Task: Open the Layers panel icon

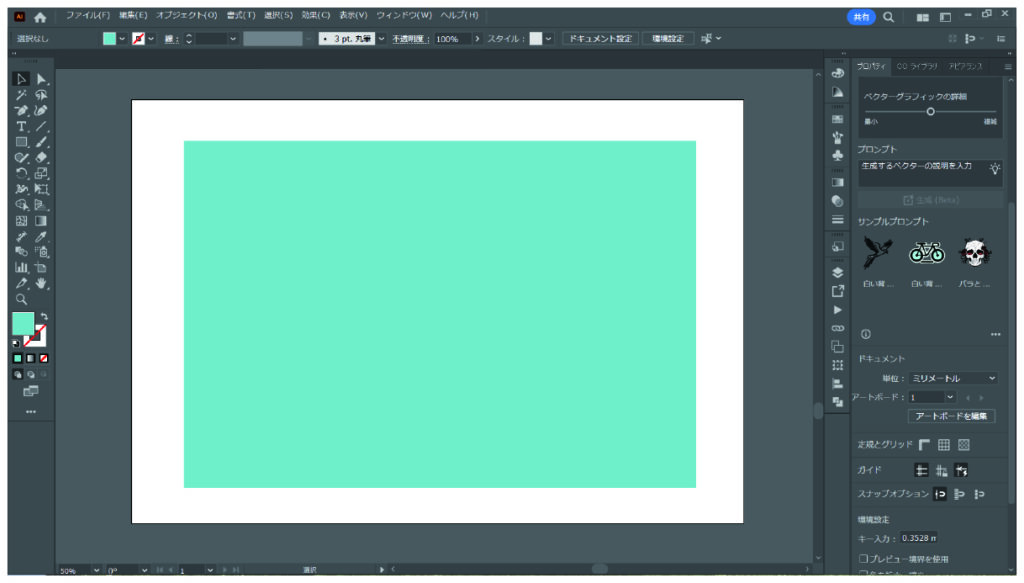Action: (x=838, y=273)
